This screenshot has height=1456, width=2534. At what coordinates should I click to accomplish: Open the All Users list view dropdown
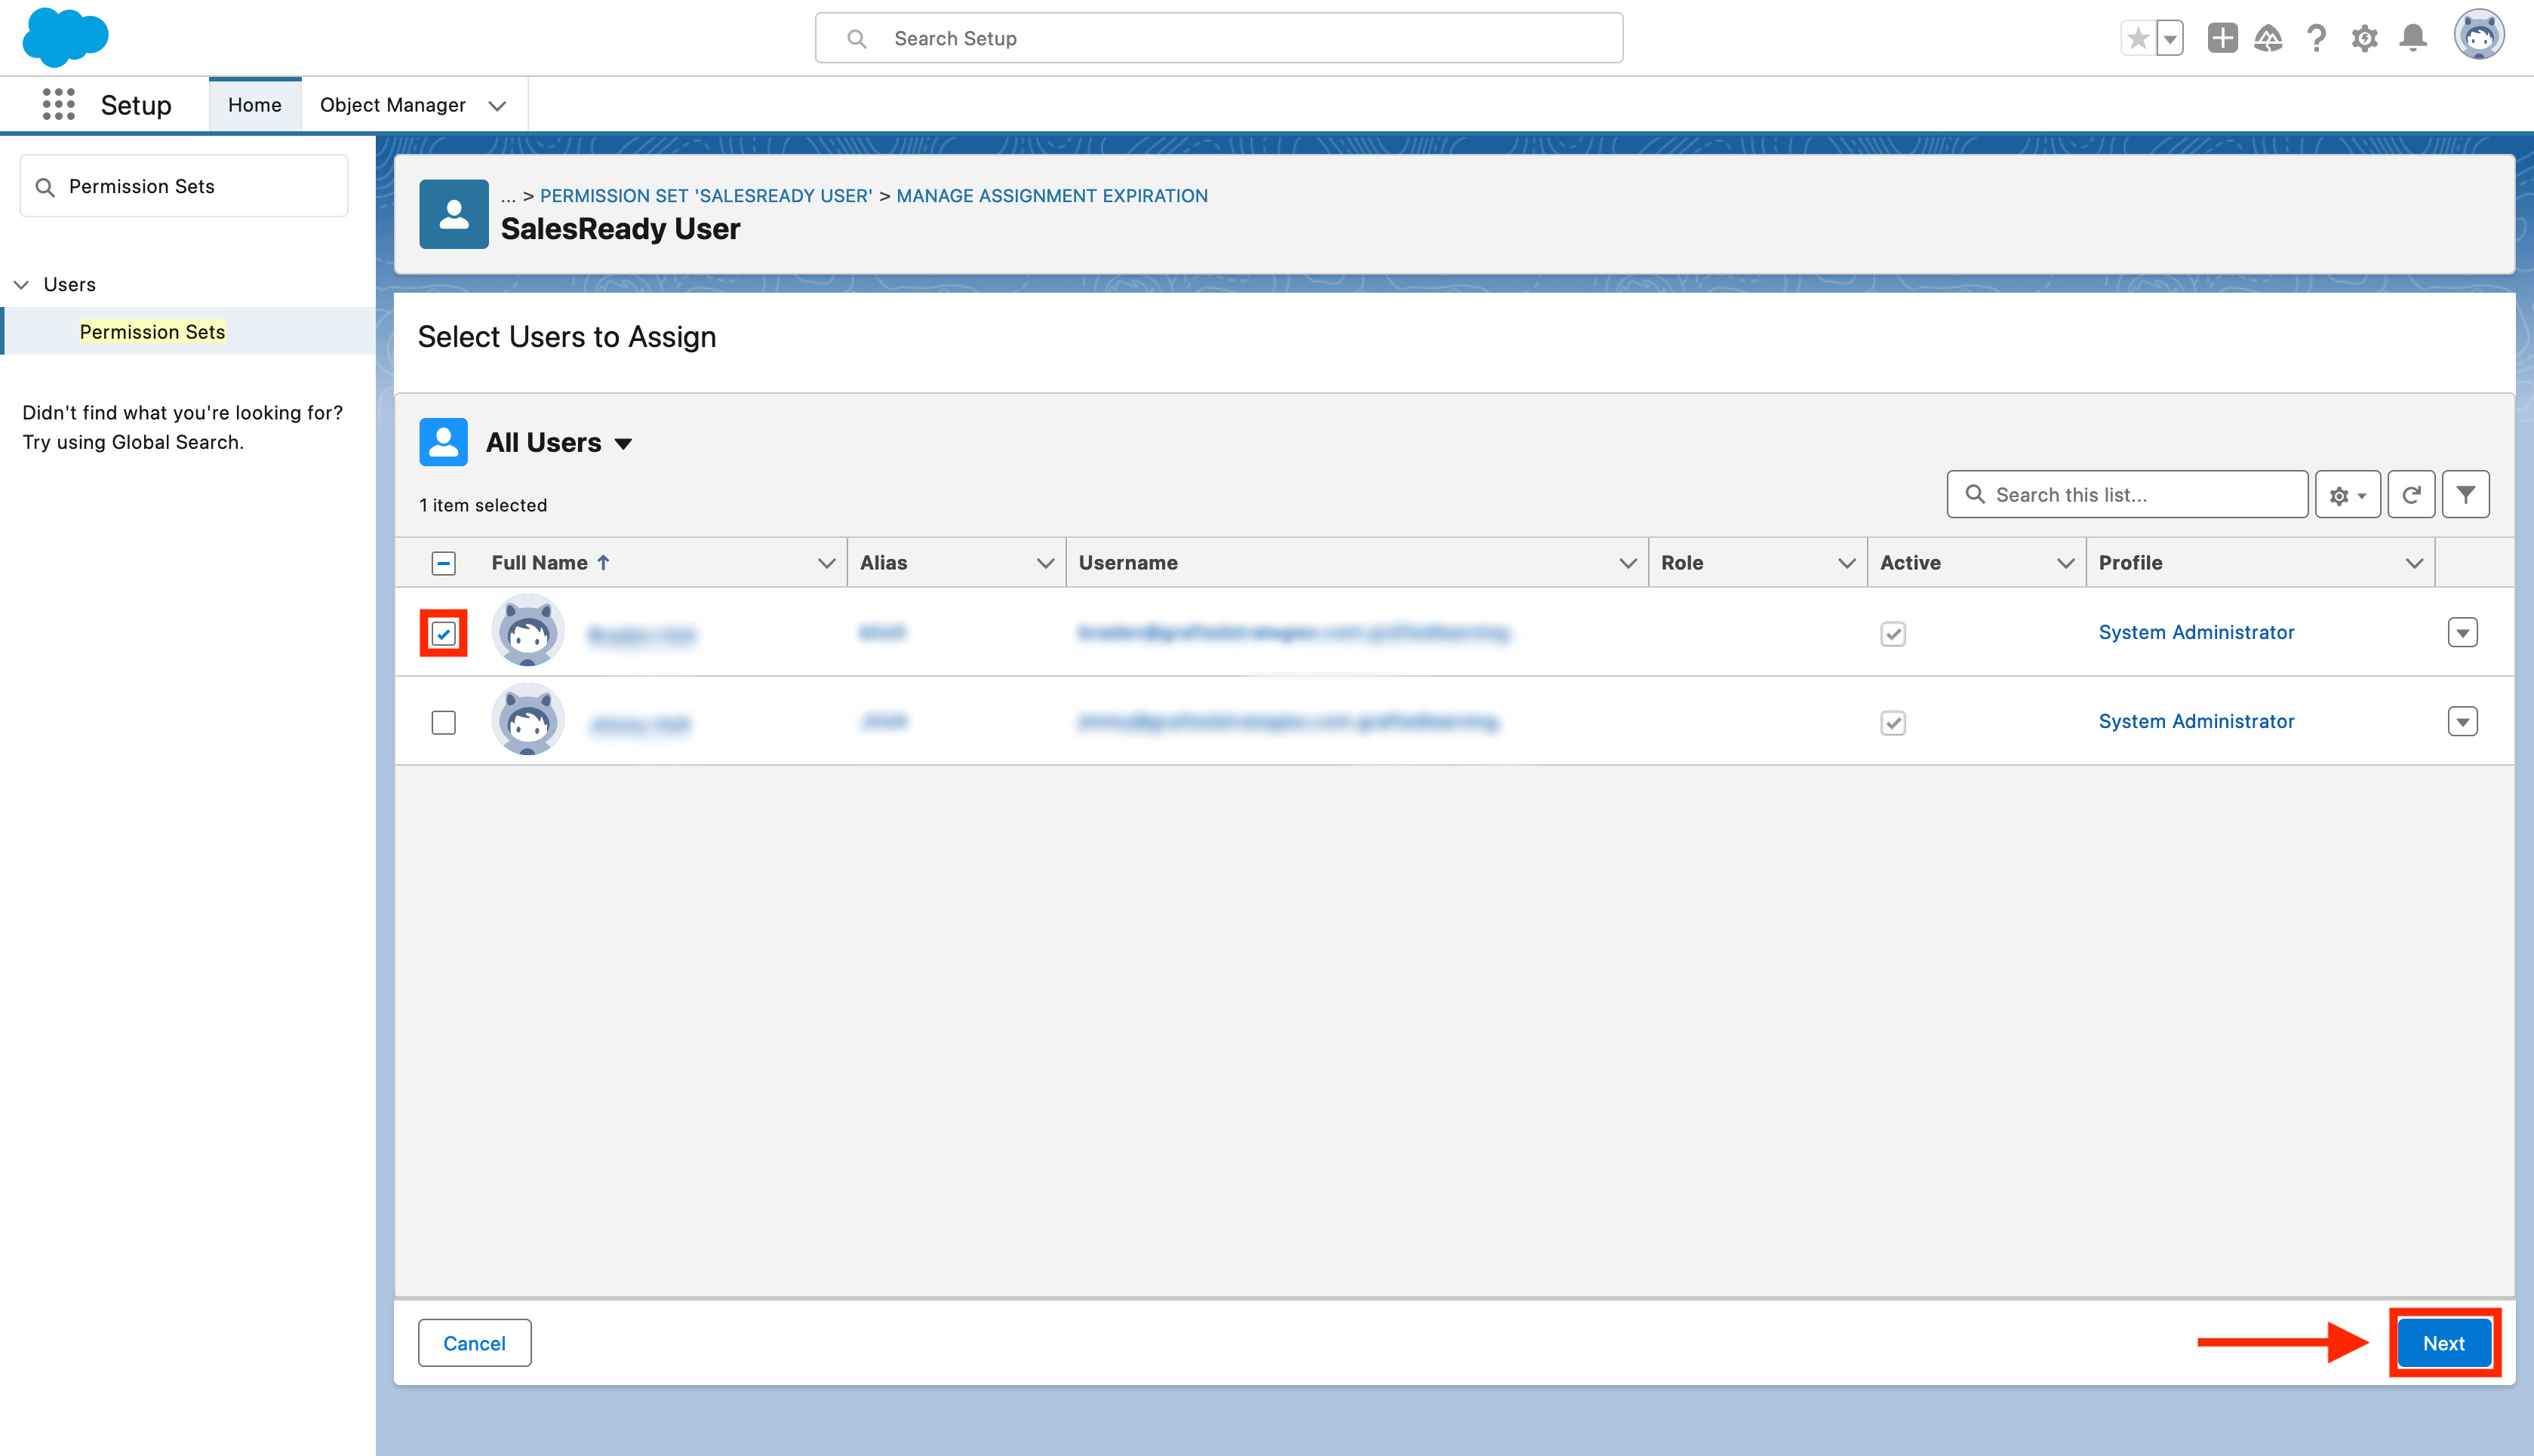point(623,443)
